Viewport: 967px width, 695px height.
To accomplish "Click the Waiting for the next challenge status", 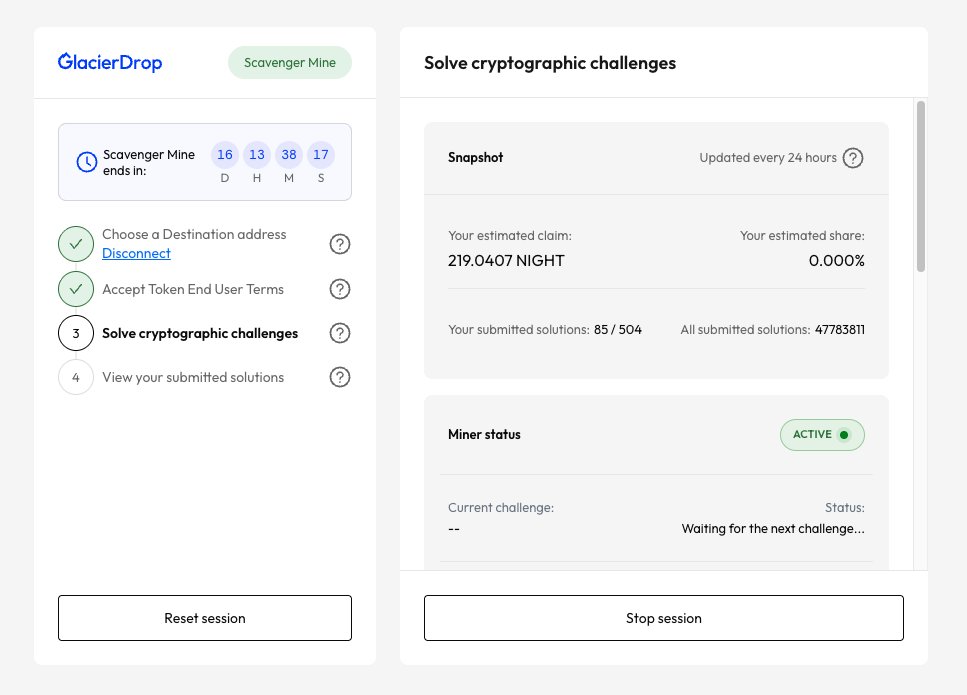I will pyautogui.click(x=773, y=528).
